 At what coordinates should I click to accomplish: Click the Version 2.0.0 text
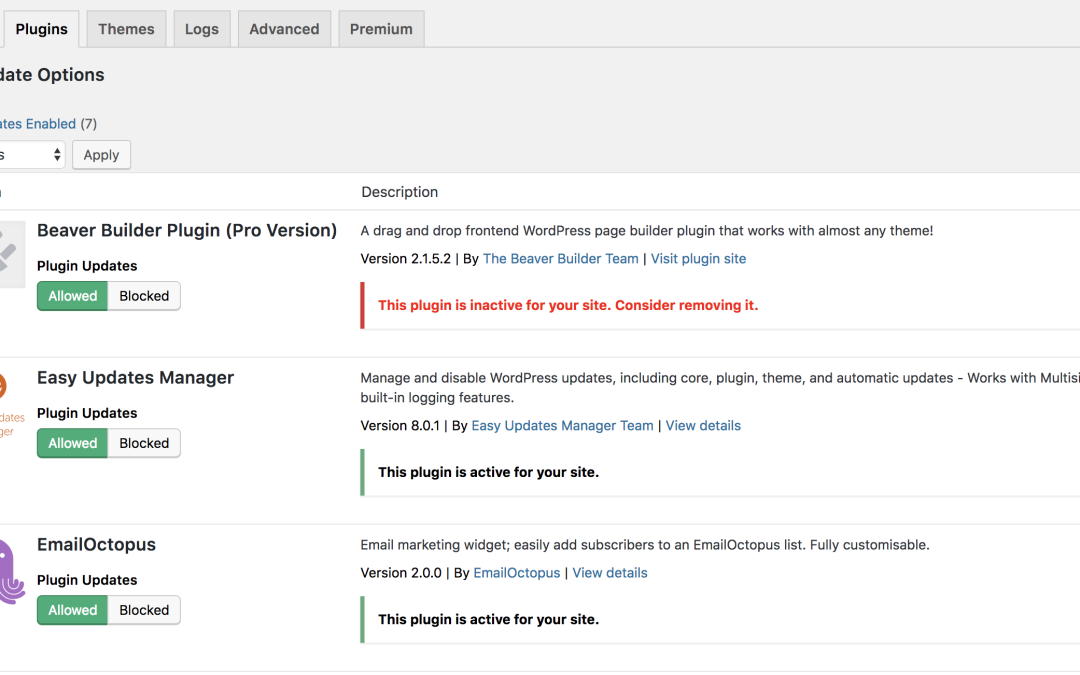[401, 573]
